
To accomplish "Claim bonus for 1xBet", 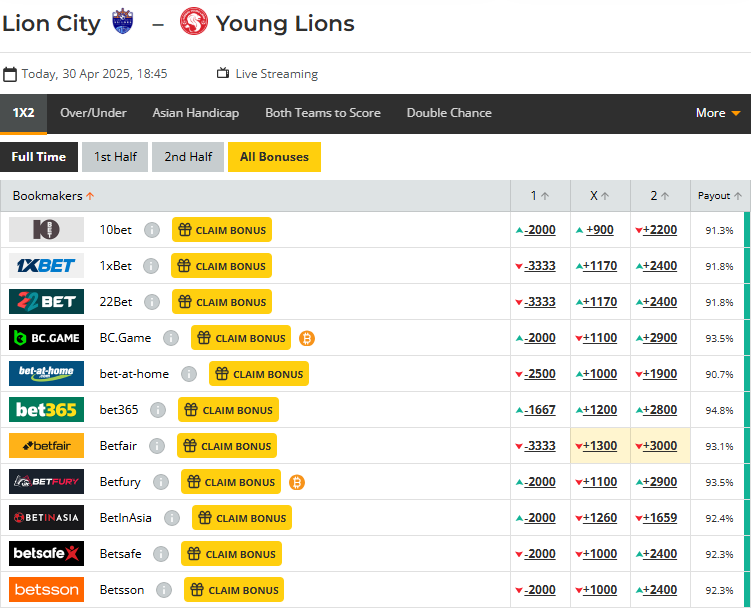I will 221,266.
